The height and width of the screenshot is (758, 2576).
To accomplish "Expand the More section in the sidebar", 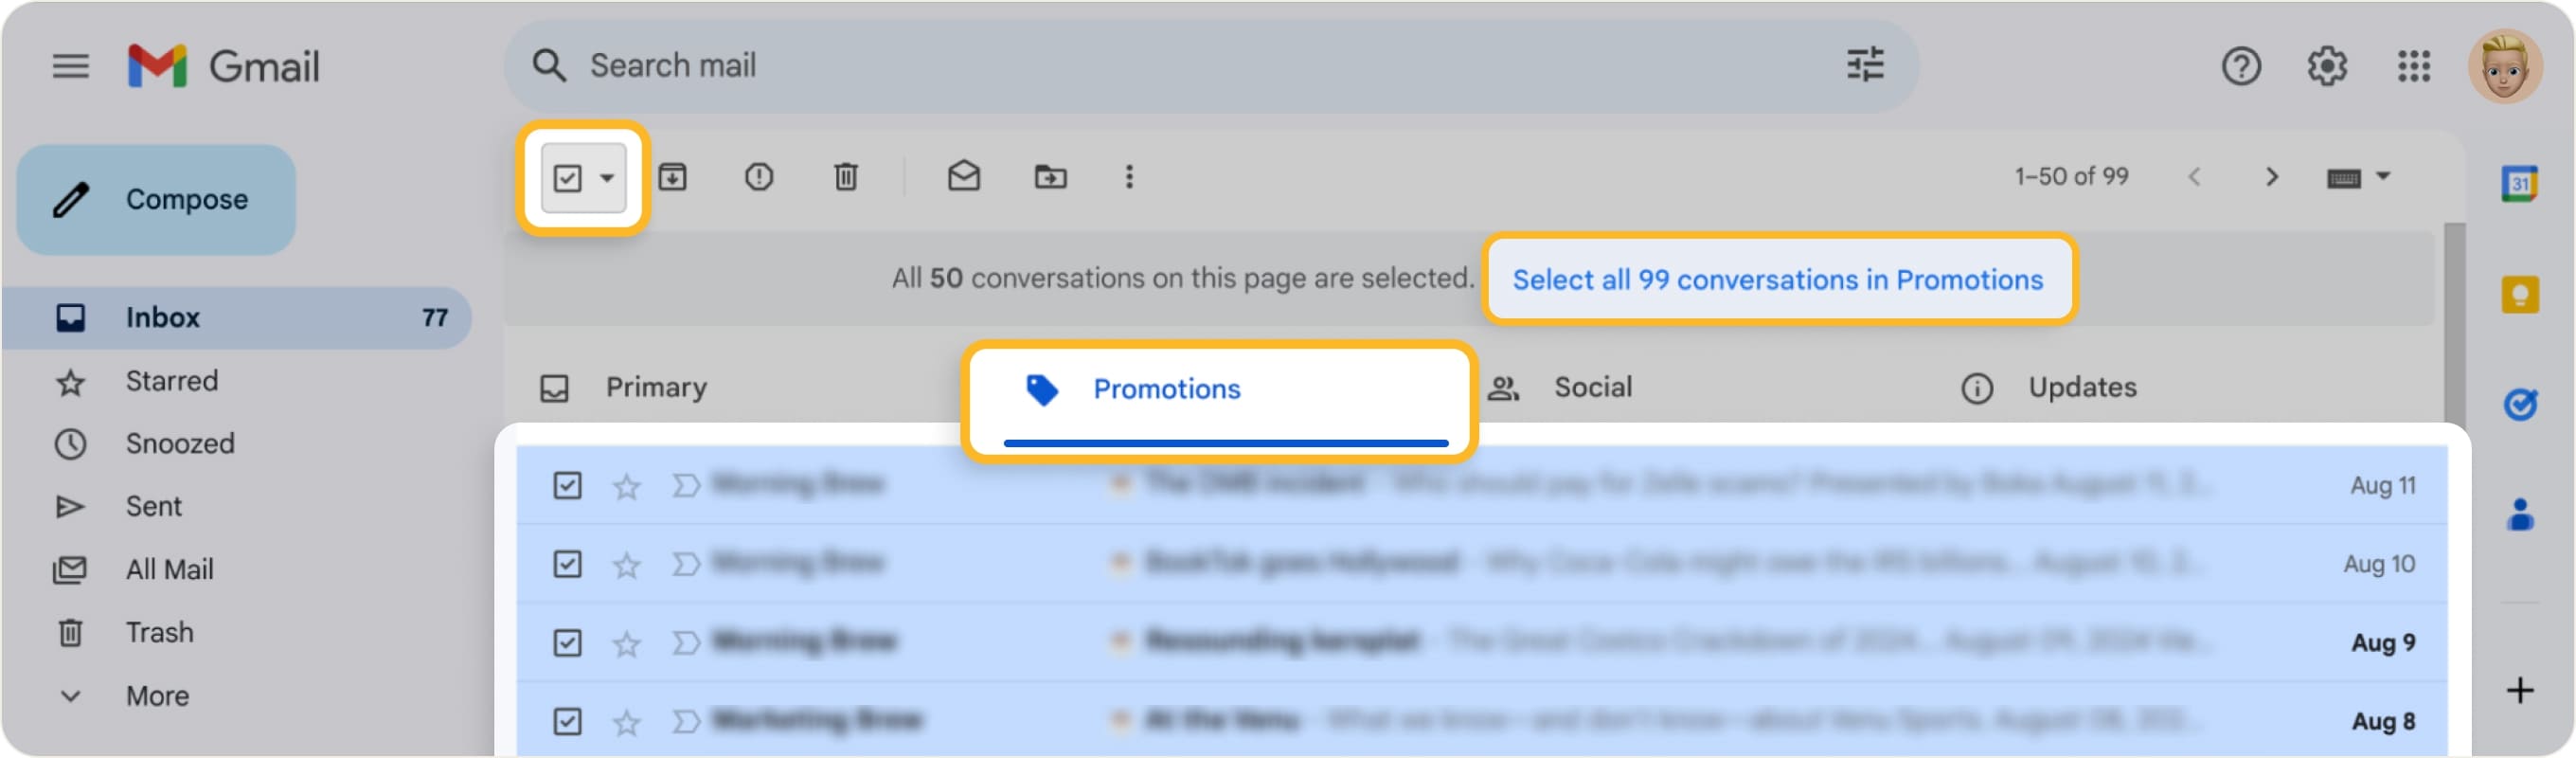I will pyautogui.click(x=157, y=695).
